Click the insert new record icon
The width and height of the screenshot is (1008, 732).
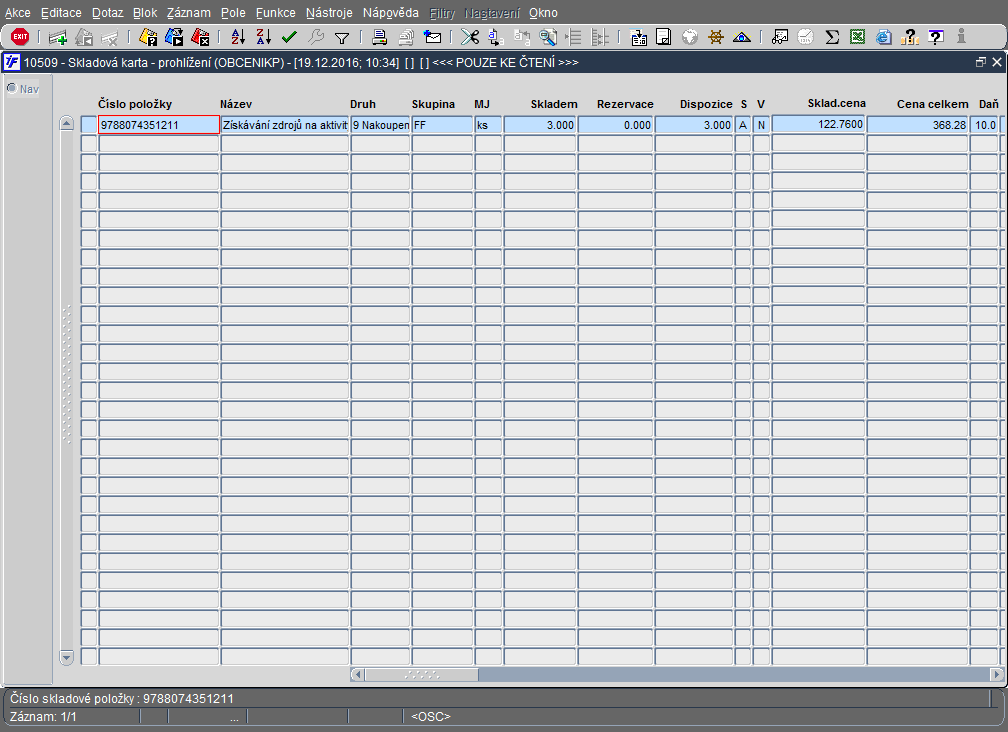[58, 37]
